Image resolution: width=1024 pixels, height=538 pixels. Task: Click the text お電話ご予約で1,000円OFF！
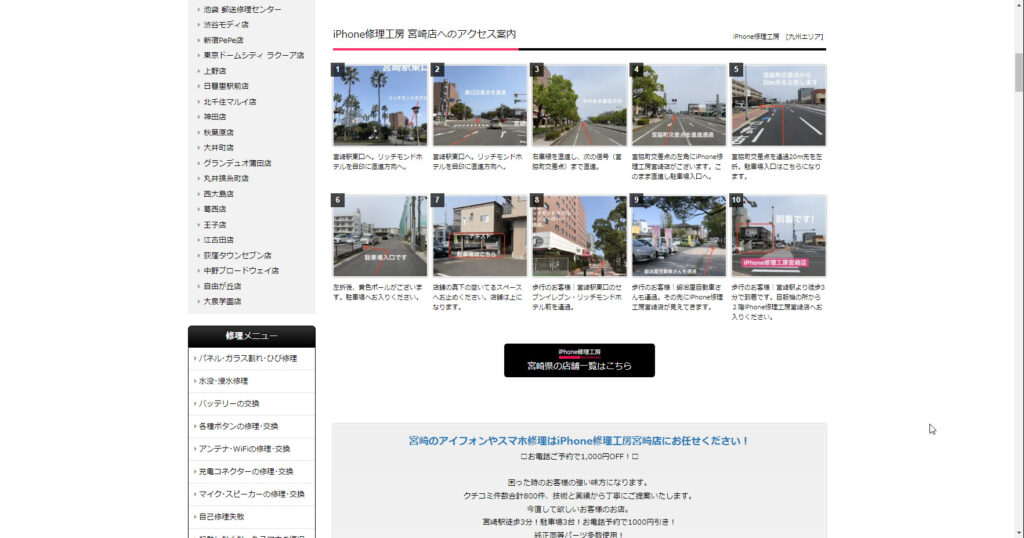pyautogui.click(x=579, y=457)
